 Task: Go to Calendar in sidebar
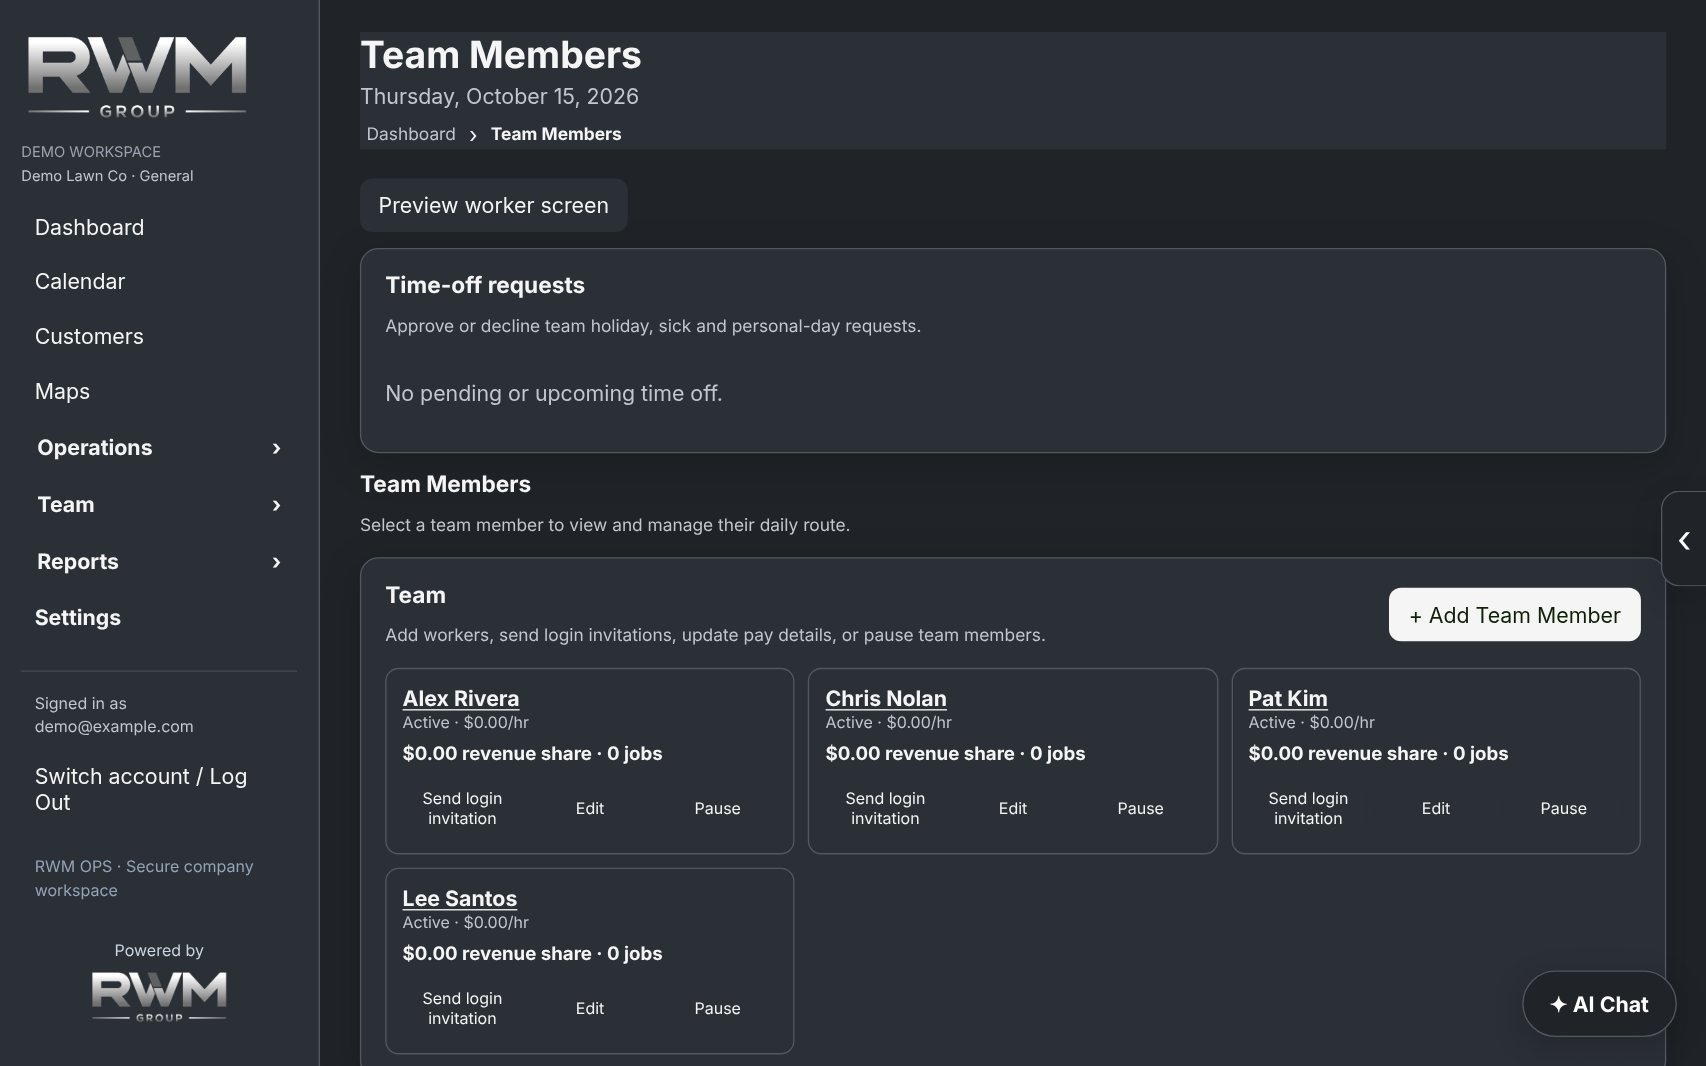pyautogui.click(x=80, y=281)
